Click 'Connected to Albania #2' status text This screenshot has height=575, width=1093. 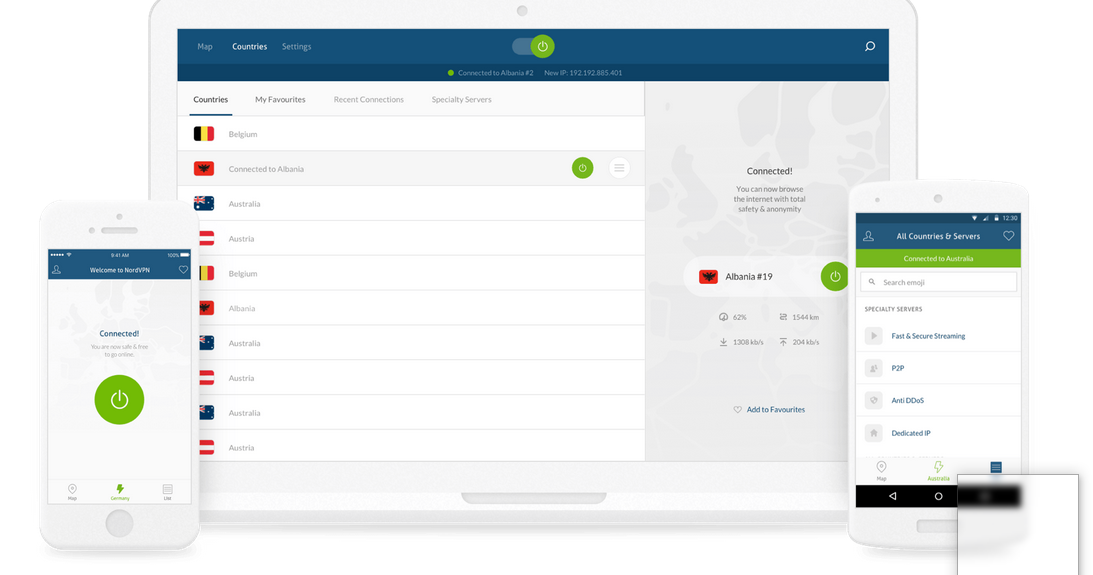[x=496, y=73]
